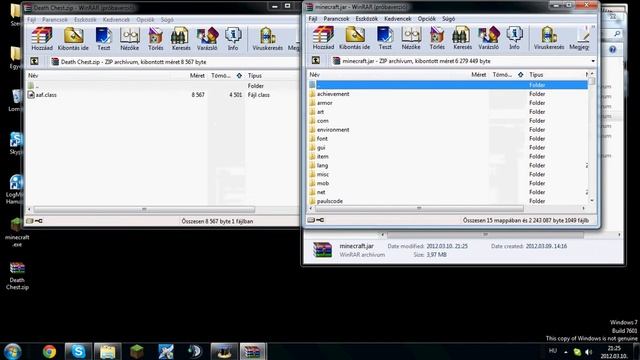Screen dimensions: 640x360
Task: Go up one level in minecraft.jar window
Action: click(x=316, y=60)
